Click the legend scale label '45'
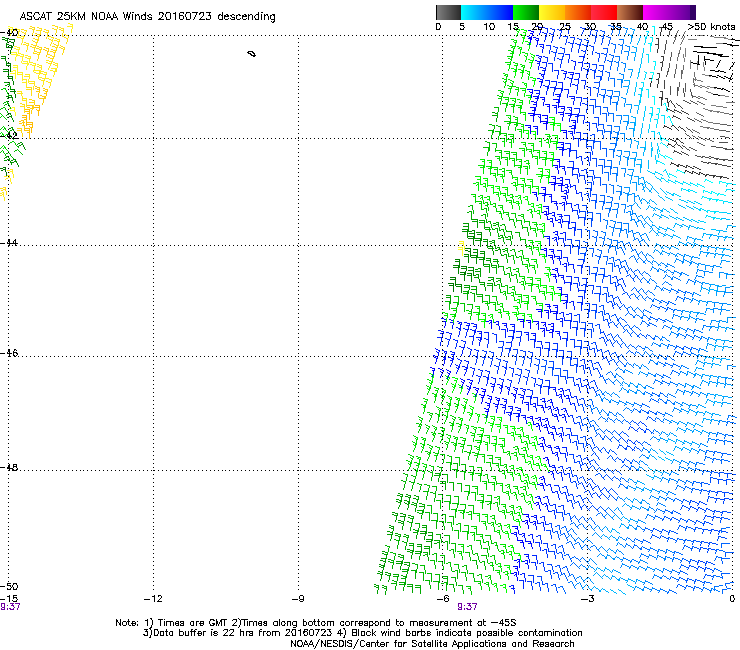 [x=667, y=27]
